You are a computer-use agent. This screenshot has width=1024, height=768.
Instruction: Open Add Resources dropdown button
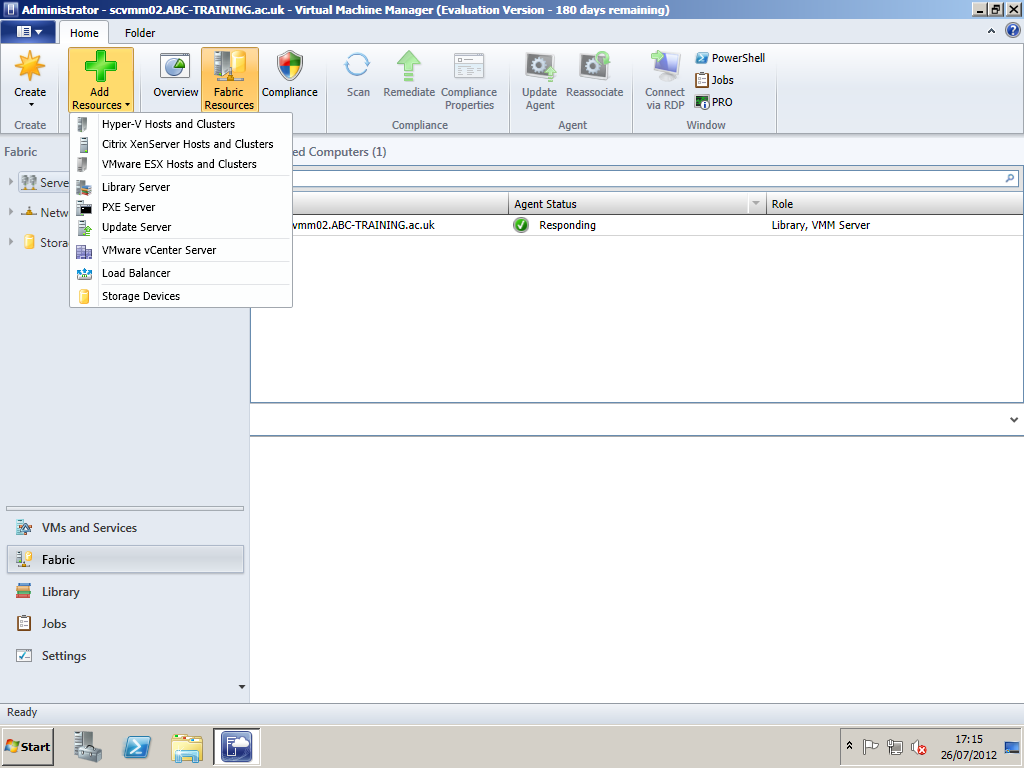pos(101,80)
